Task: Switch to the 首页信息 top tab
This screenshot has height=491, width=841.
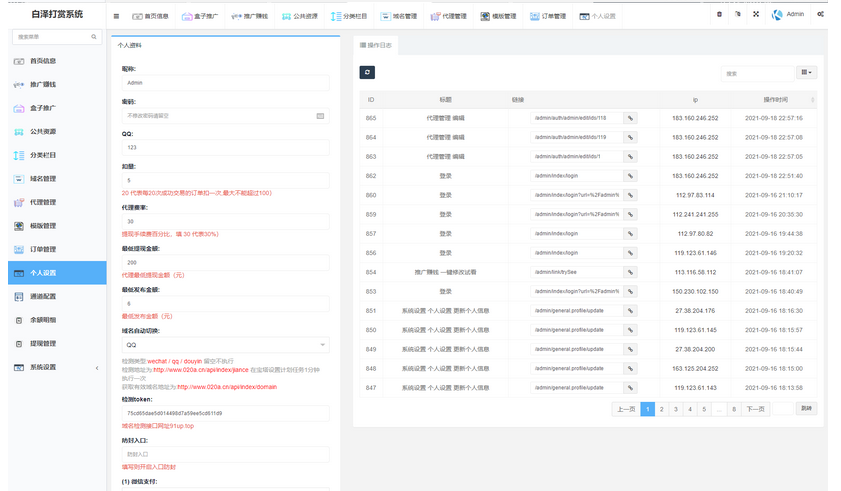Action: coord(150,16)
